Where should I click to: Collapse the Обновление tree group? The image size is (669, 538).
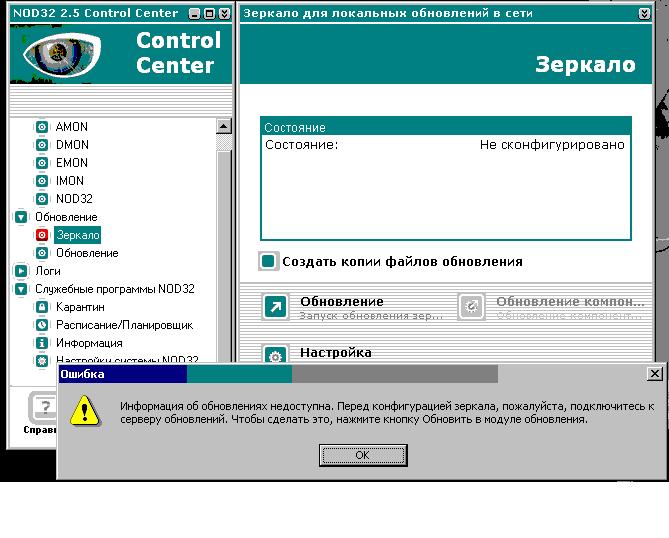tap(22, 217)
